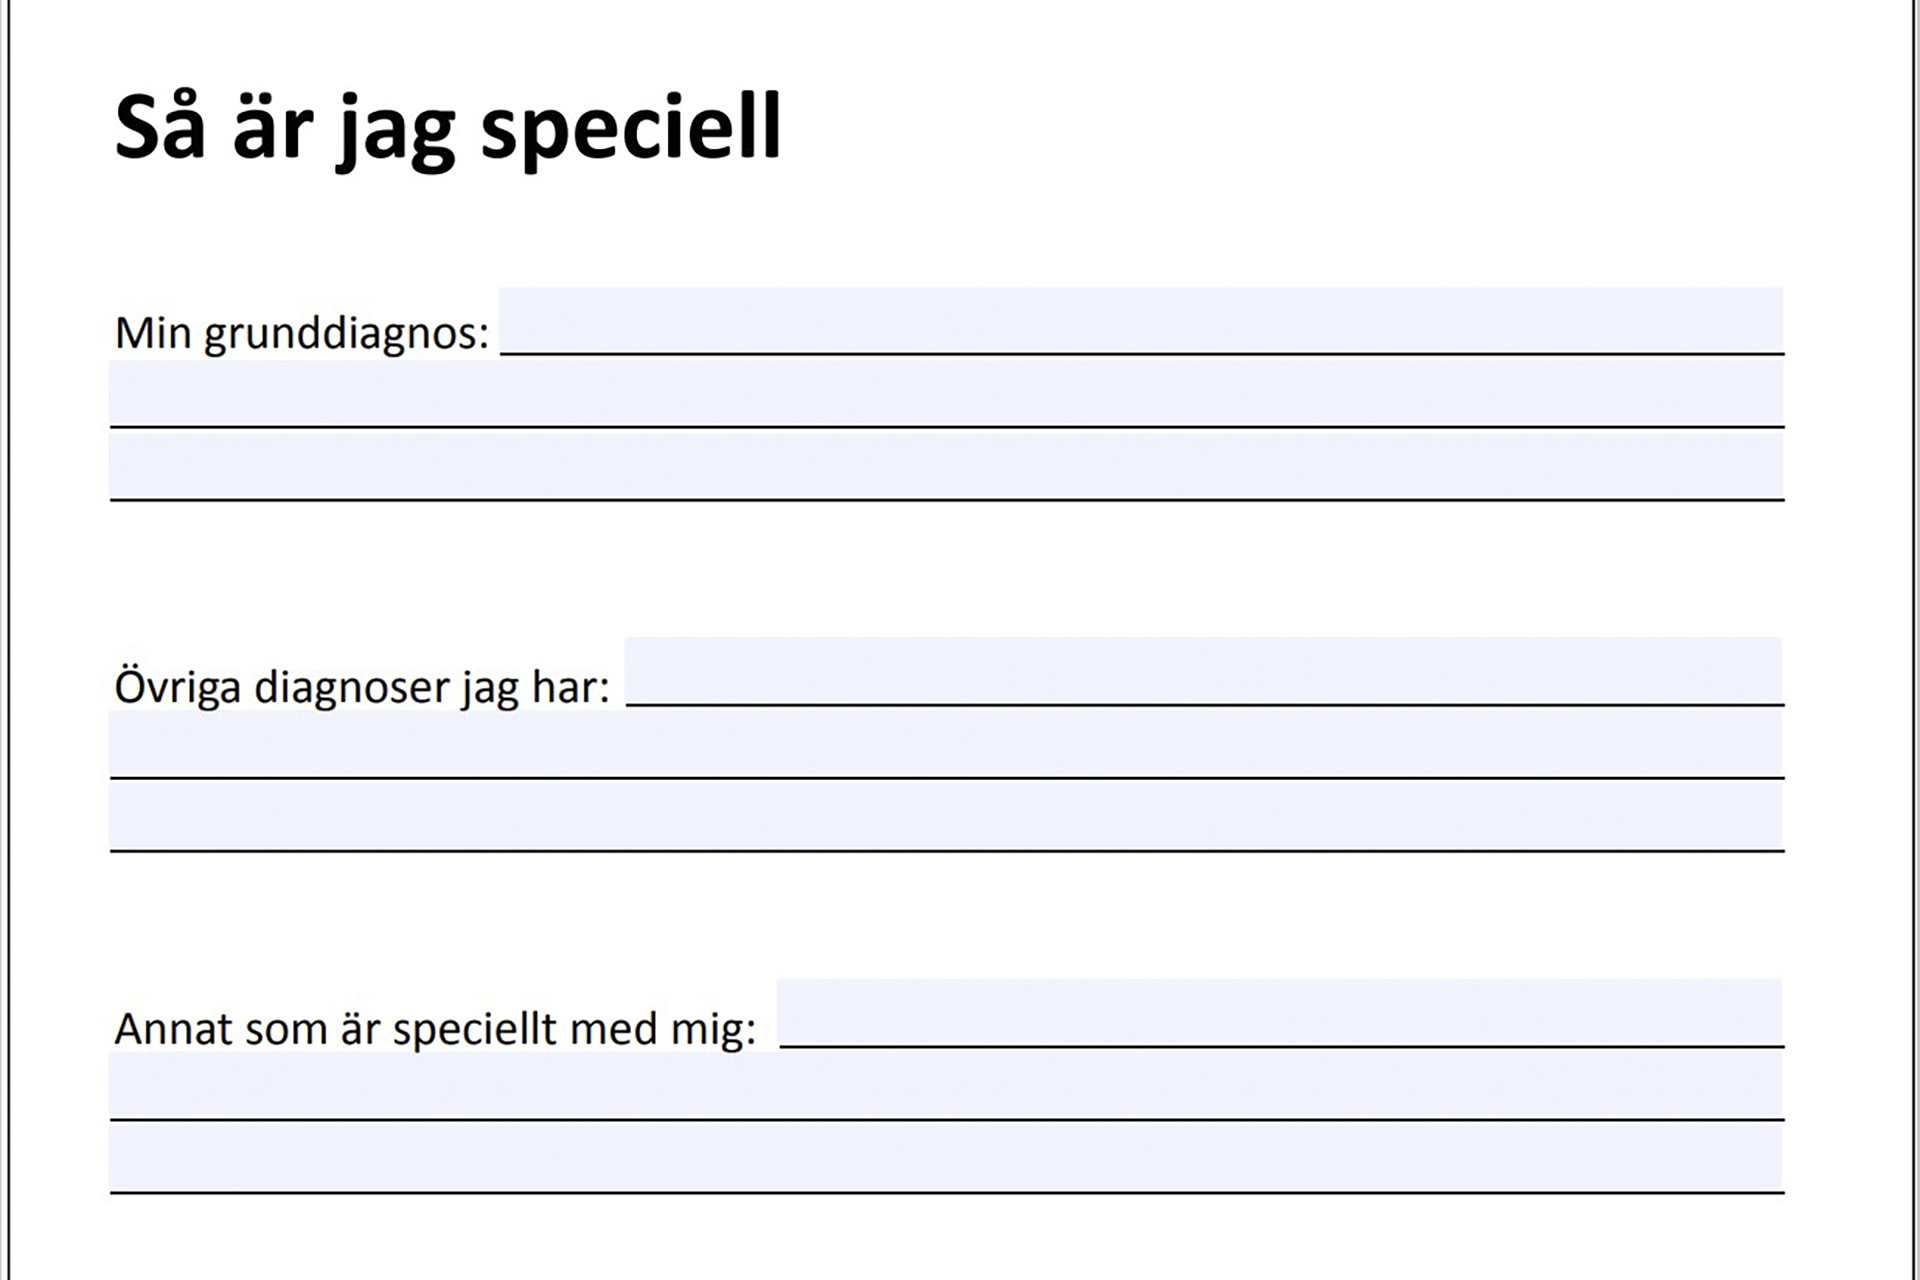Click the Övriga diagnoser jag har label
Screen dimensions: 1920x1280
click(362, 687)
